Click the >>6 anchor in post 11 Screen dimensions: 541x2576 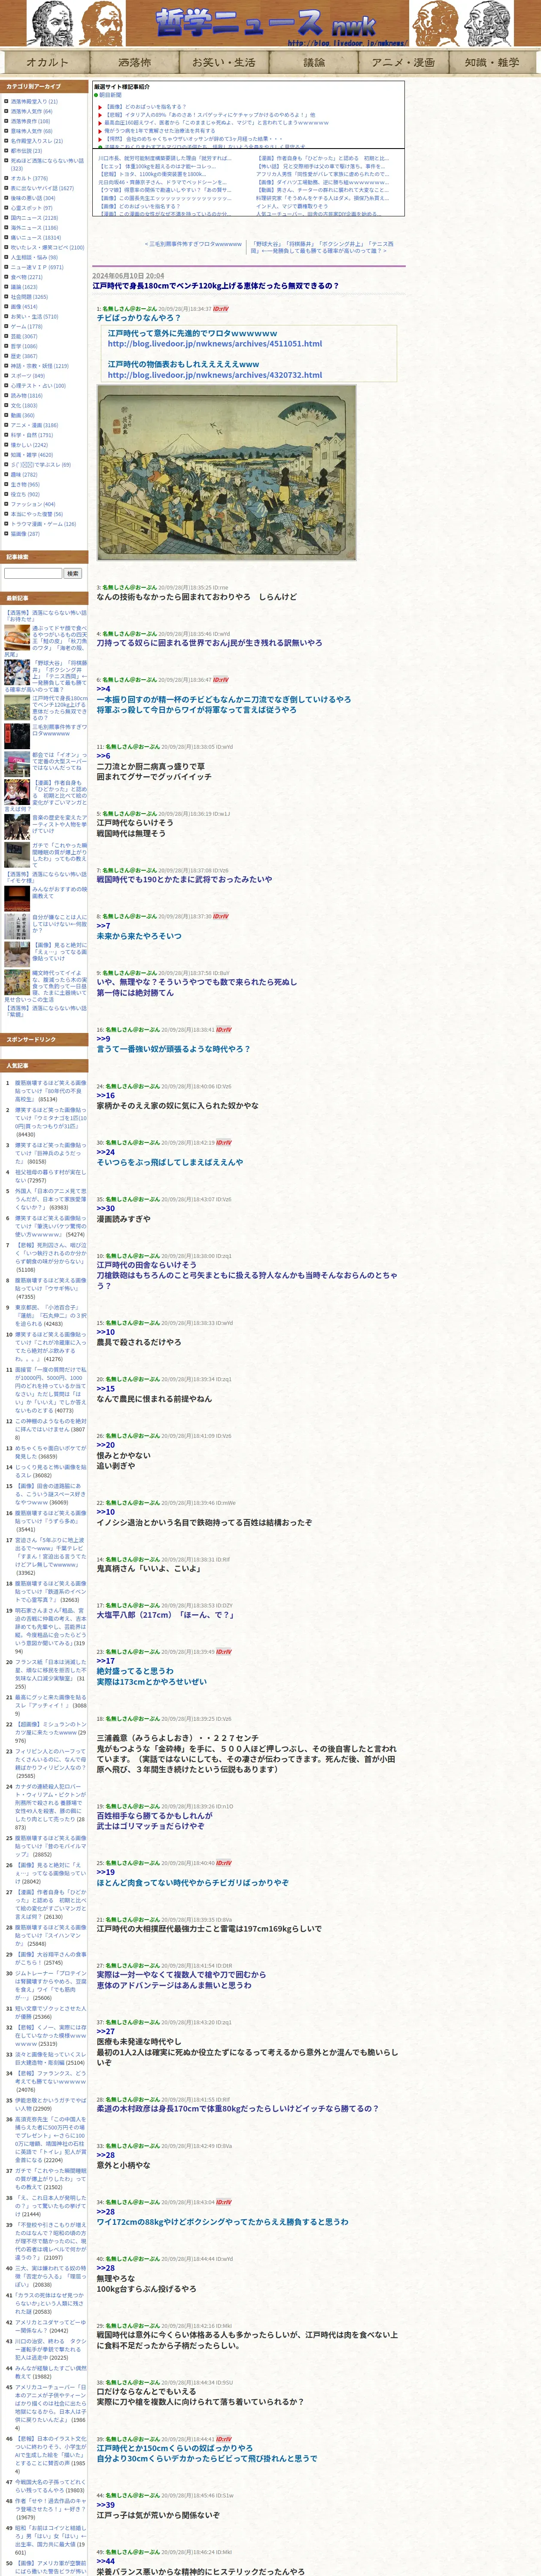tap(103, 755)
